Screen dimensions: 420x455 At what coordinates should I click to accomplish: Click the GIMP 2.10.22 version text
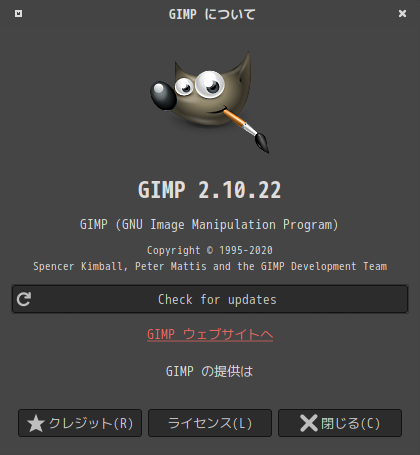[x=210, y=190]
